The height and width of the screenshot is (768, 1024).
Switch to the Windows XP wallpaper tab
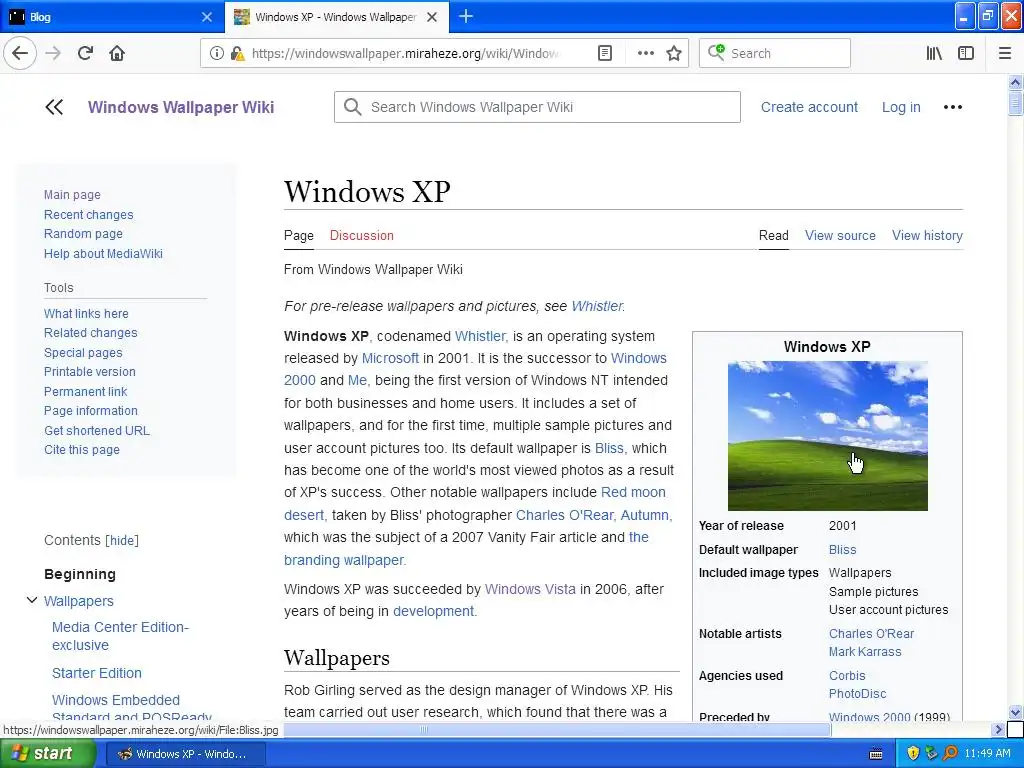tap(337, 17)
